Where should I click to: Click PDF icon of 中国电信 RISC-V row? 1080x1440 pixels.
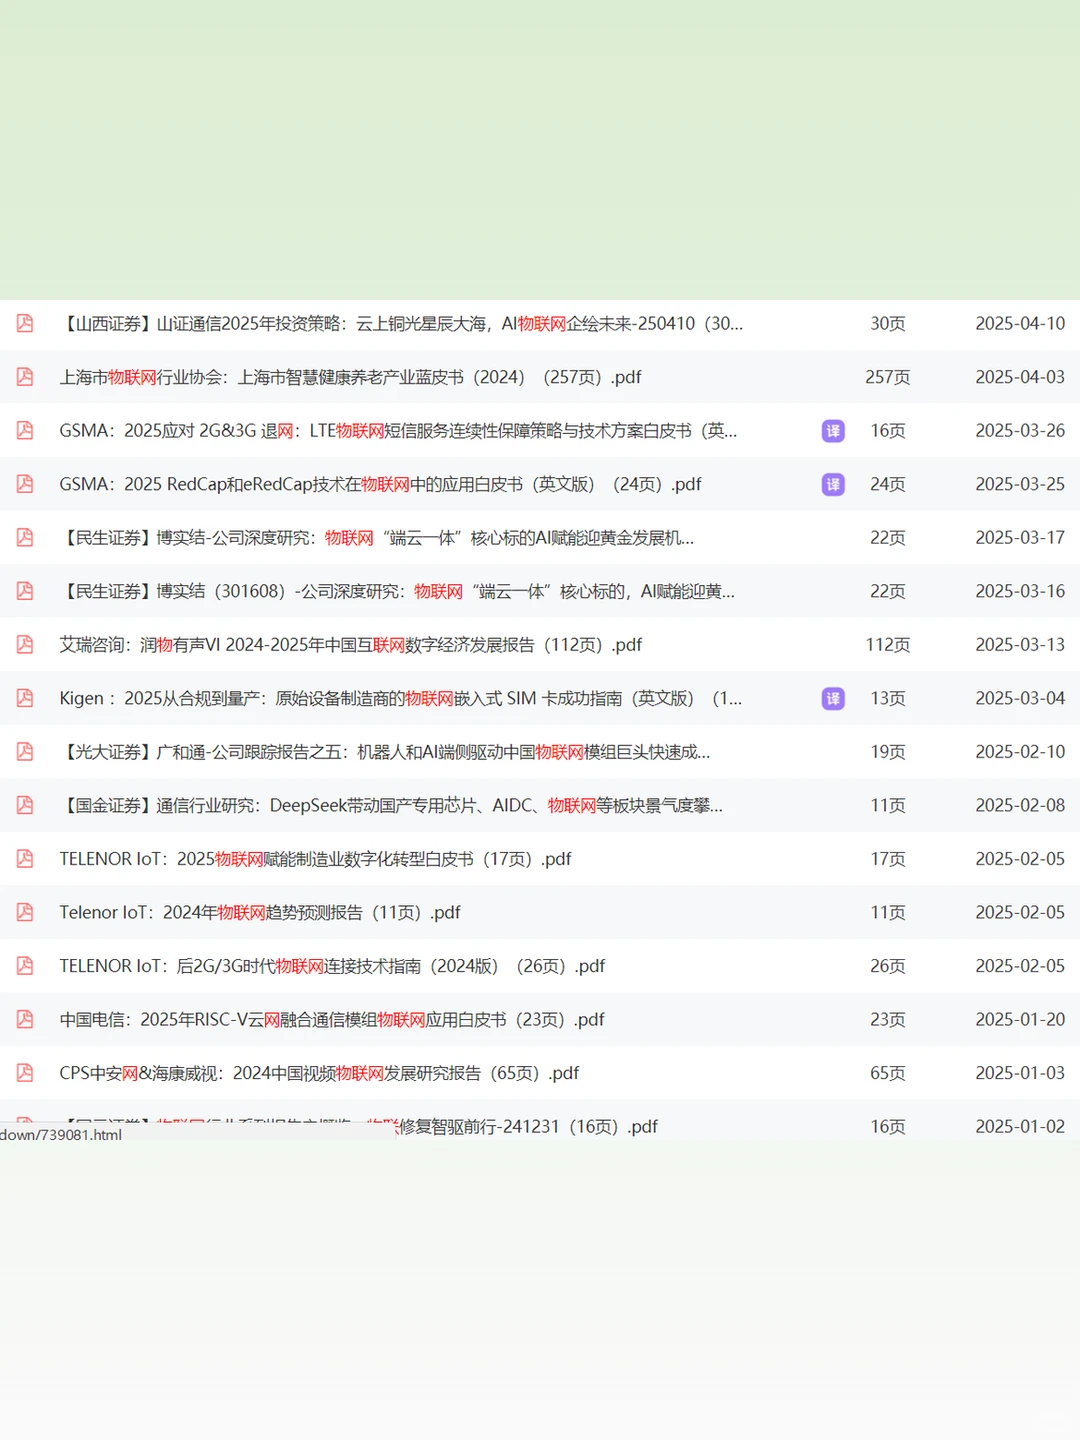point(25,1019)
